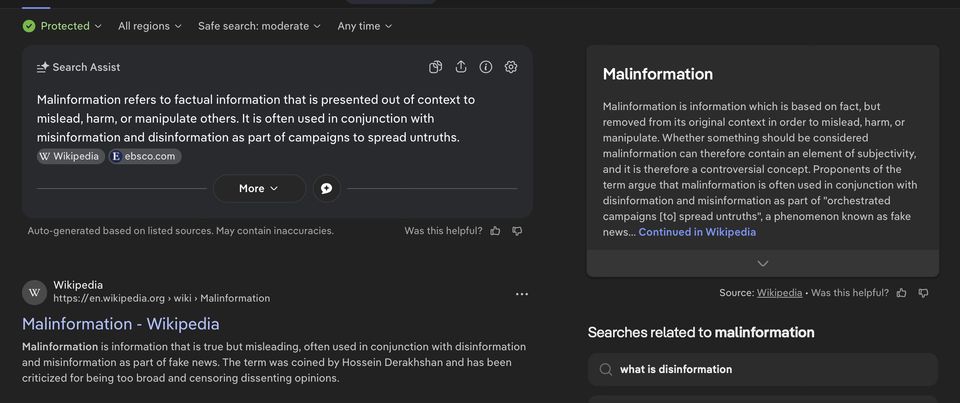Give thumbs up to Search Assist answer
This screenshot has width=960, height=403.
point(495,231)
